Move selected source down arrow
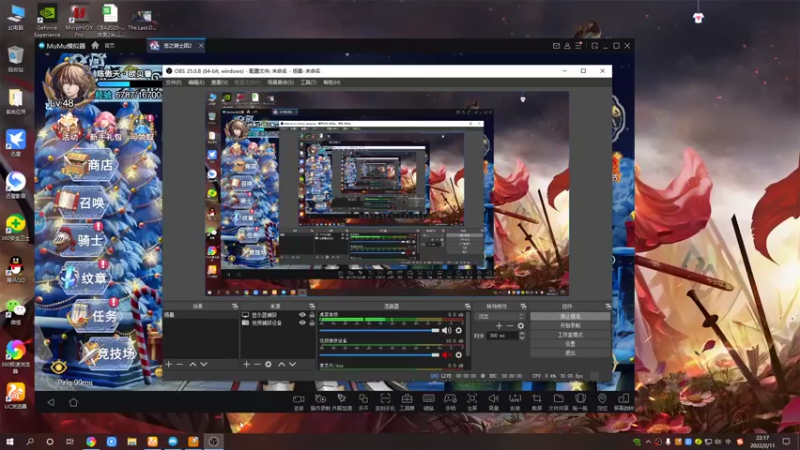 coord(293,364)
